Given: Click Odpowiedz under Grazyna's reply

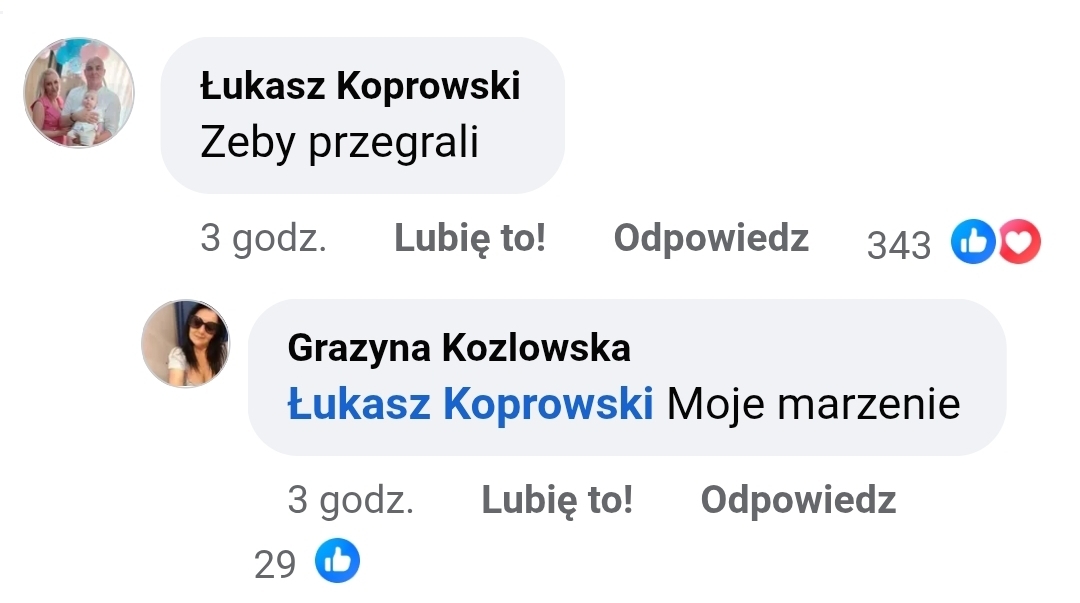Looking at the screenshot, I should click(x=798, y=500).
